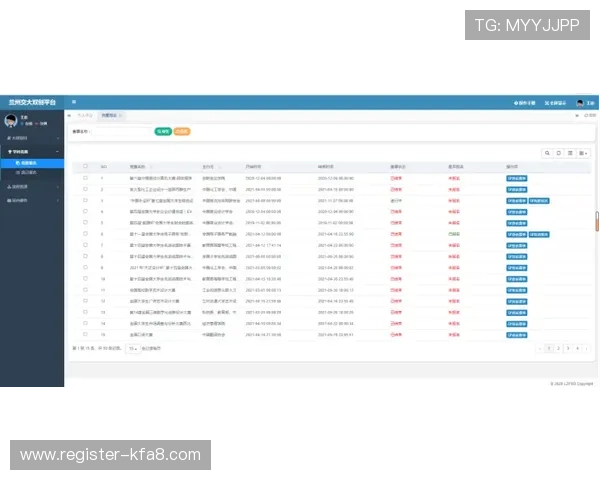The width and height of the screenshot is (600, 480).
Task: Select the checkbox for row 5
Action: point(86,222)
